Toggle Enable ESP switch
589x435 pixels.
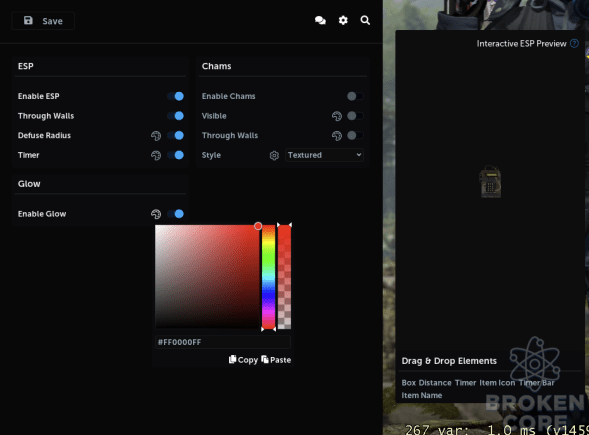tap(175, 96)
